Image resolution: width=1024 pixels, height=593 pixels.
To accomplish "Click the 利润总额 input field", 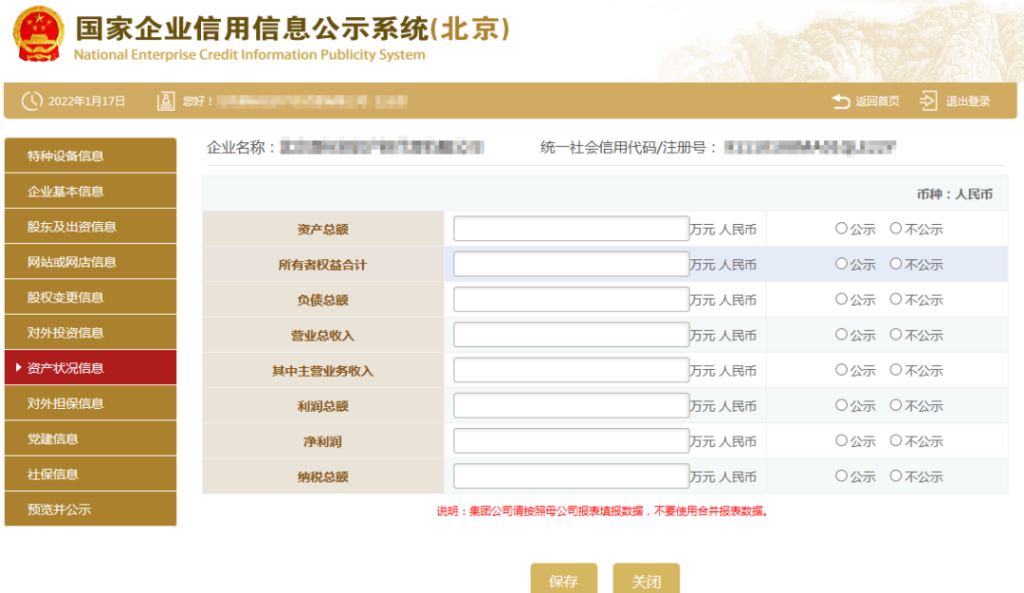I will pyautogui.click(x=570, y=406).
